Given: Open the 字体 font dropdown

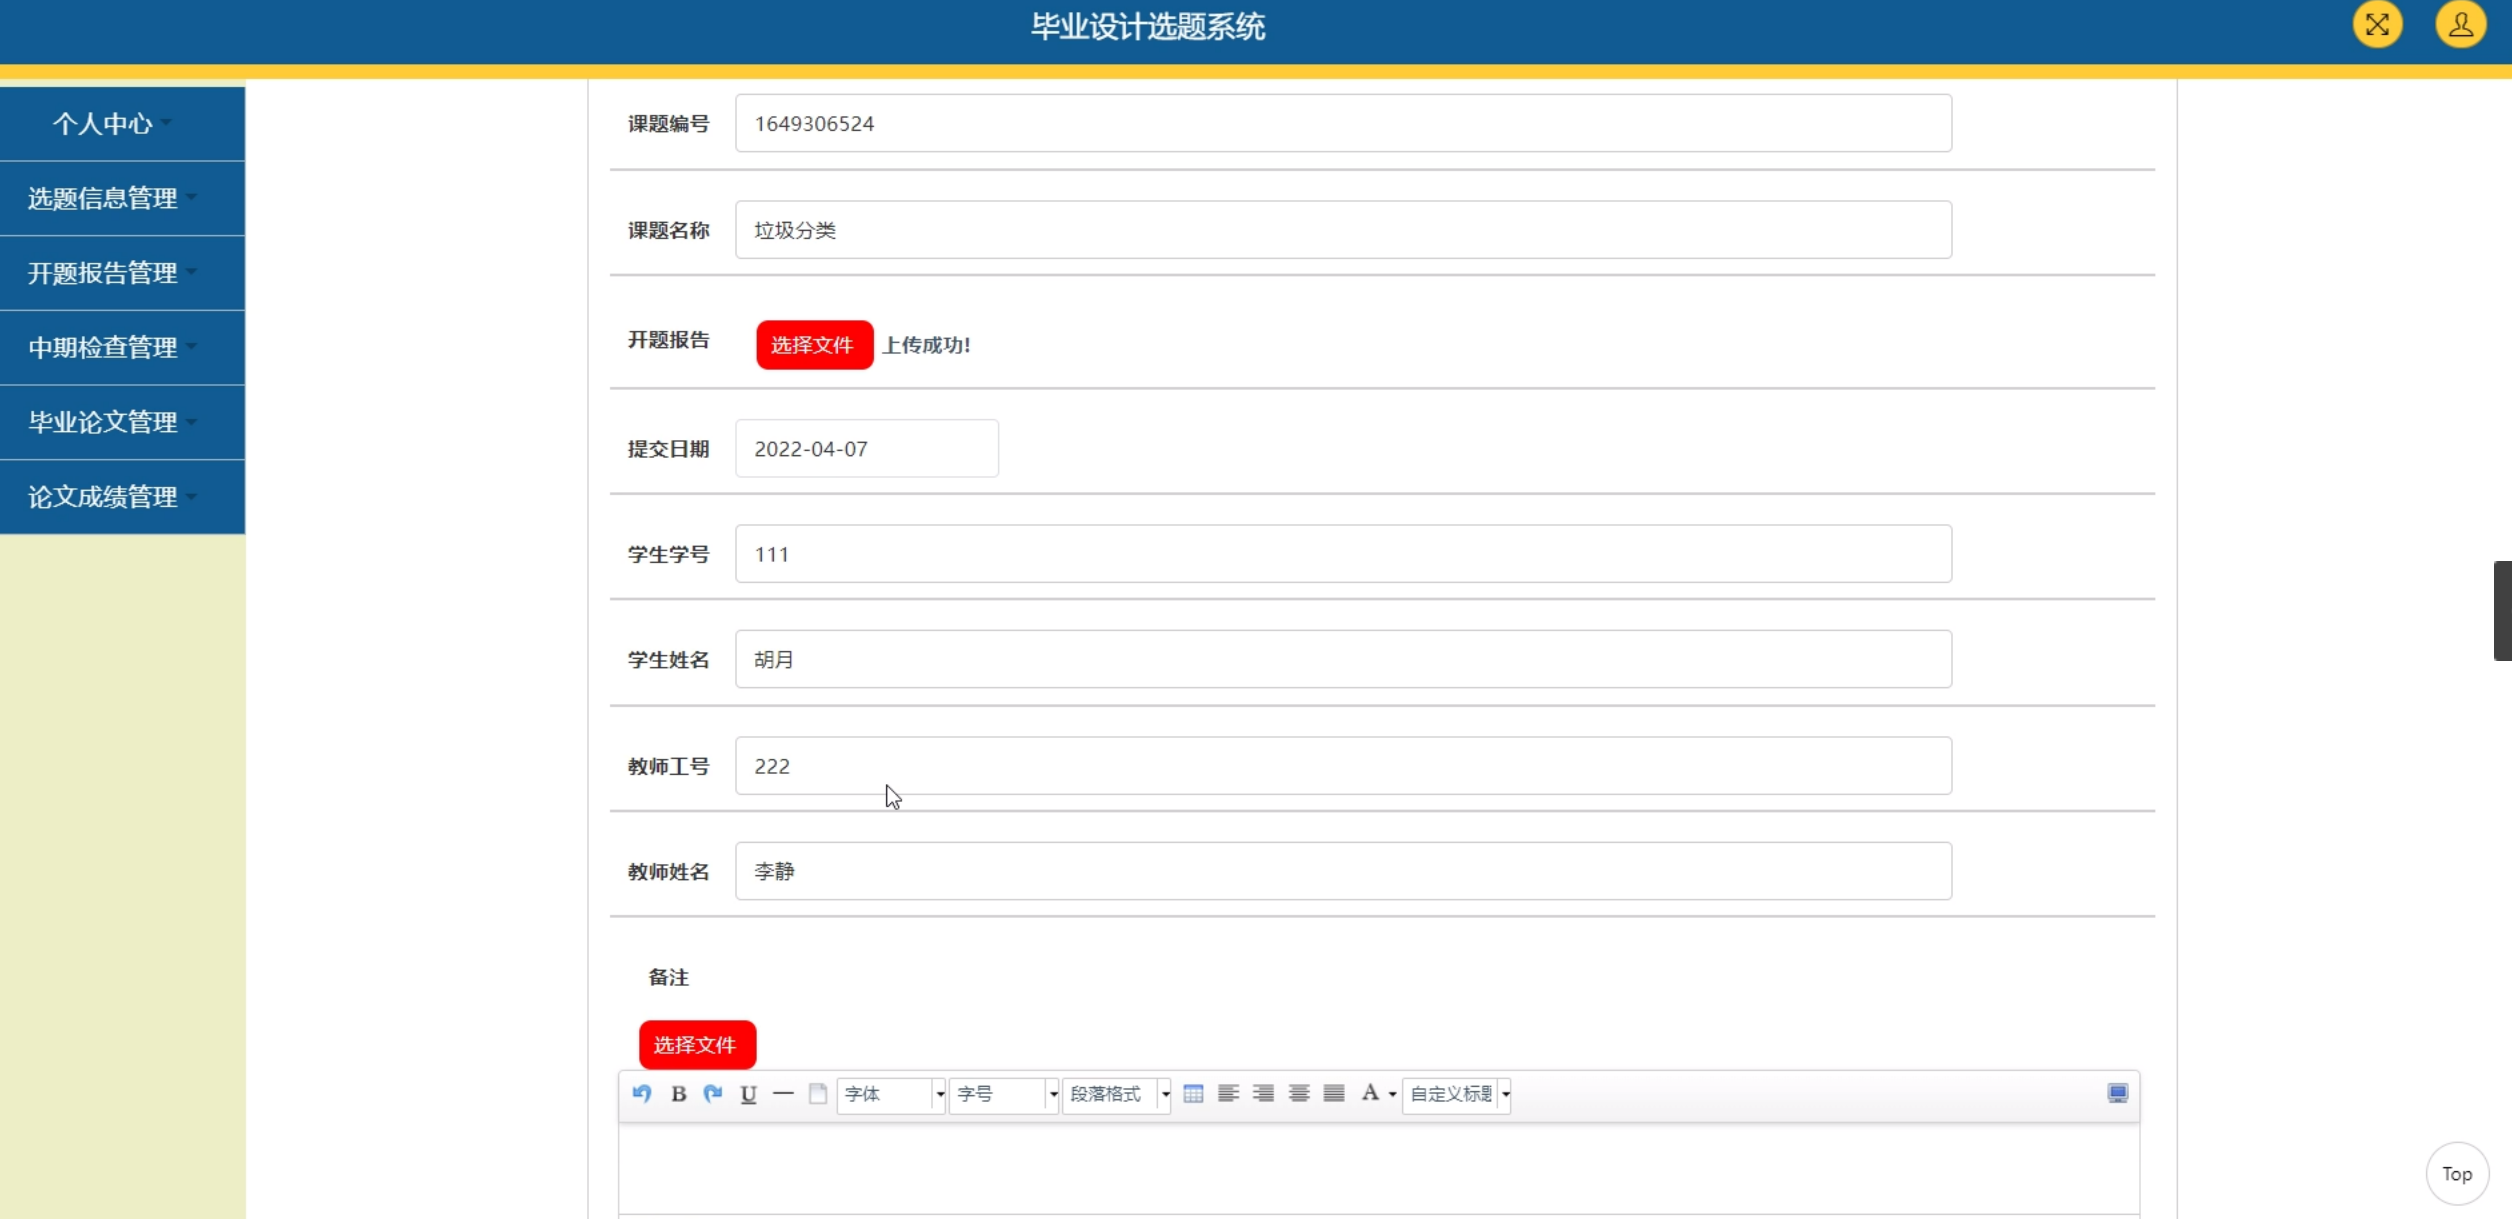Looking at the screenshot, I should 891,1094.
